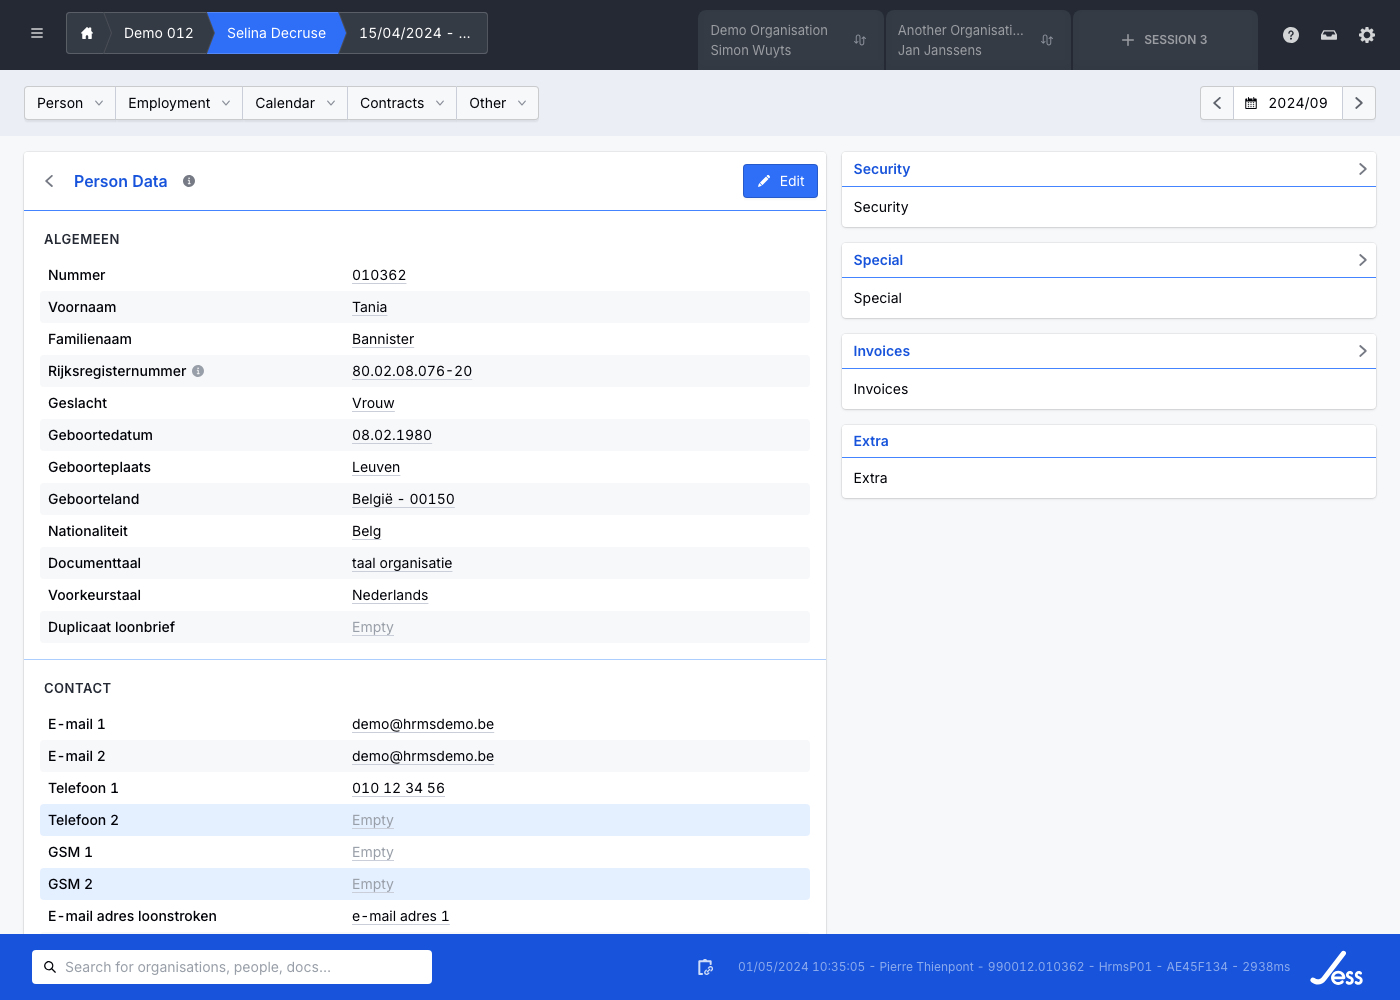This screenshot has height=1000, width=1400.
Task: Click the search organisations input field
Action: [232, 967]
